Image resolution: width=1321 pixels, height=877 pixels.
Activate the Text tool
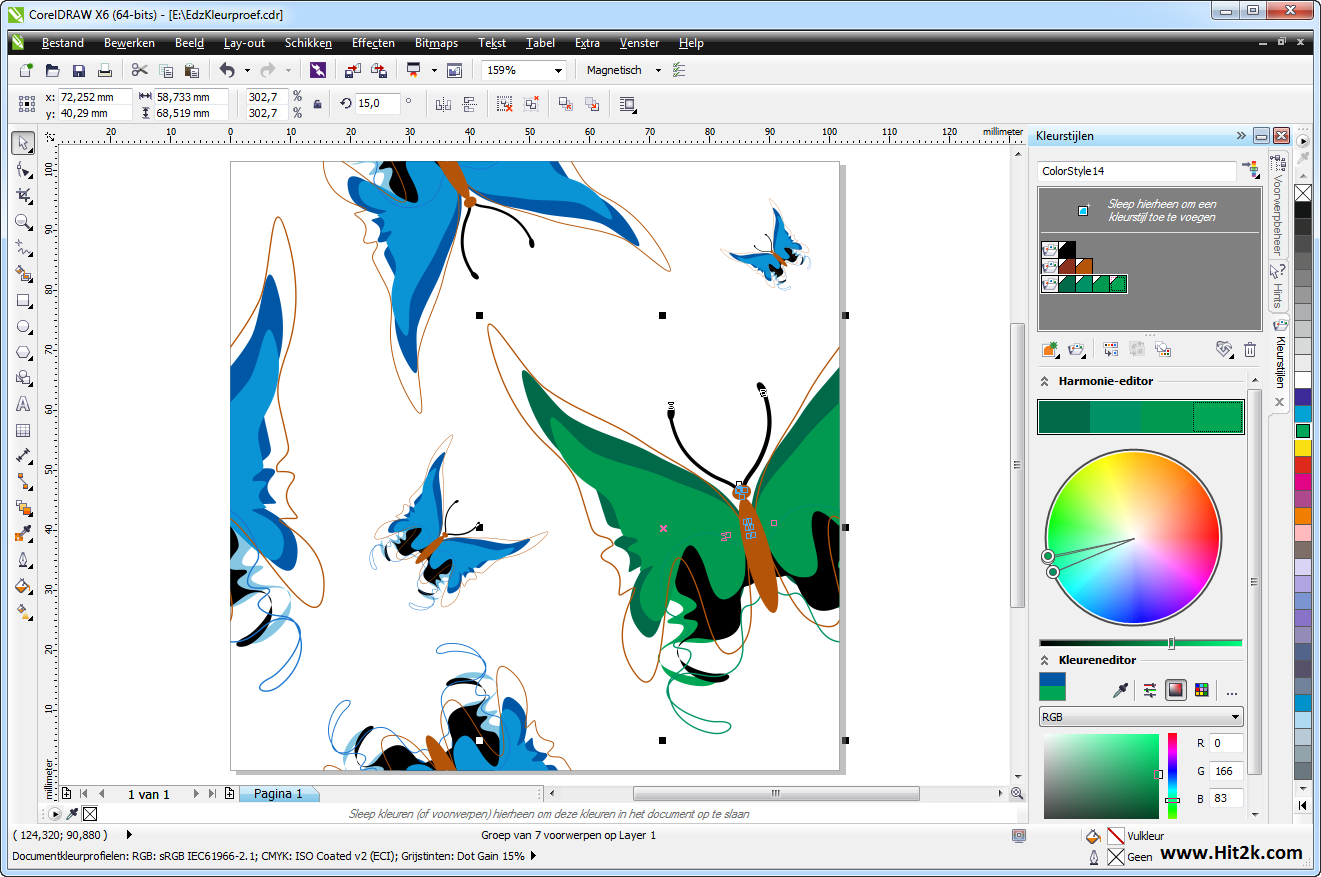23,404
